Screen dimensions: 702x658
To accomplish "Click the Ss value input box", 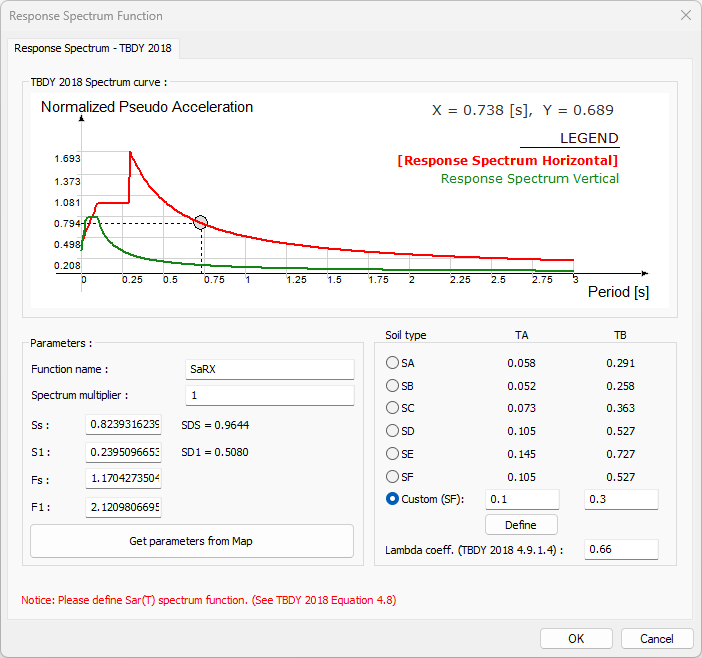I will click(124, 425).
